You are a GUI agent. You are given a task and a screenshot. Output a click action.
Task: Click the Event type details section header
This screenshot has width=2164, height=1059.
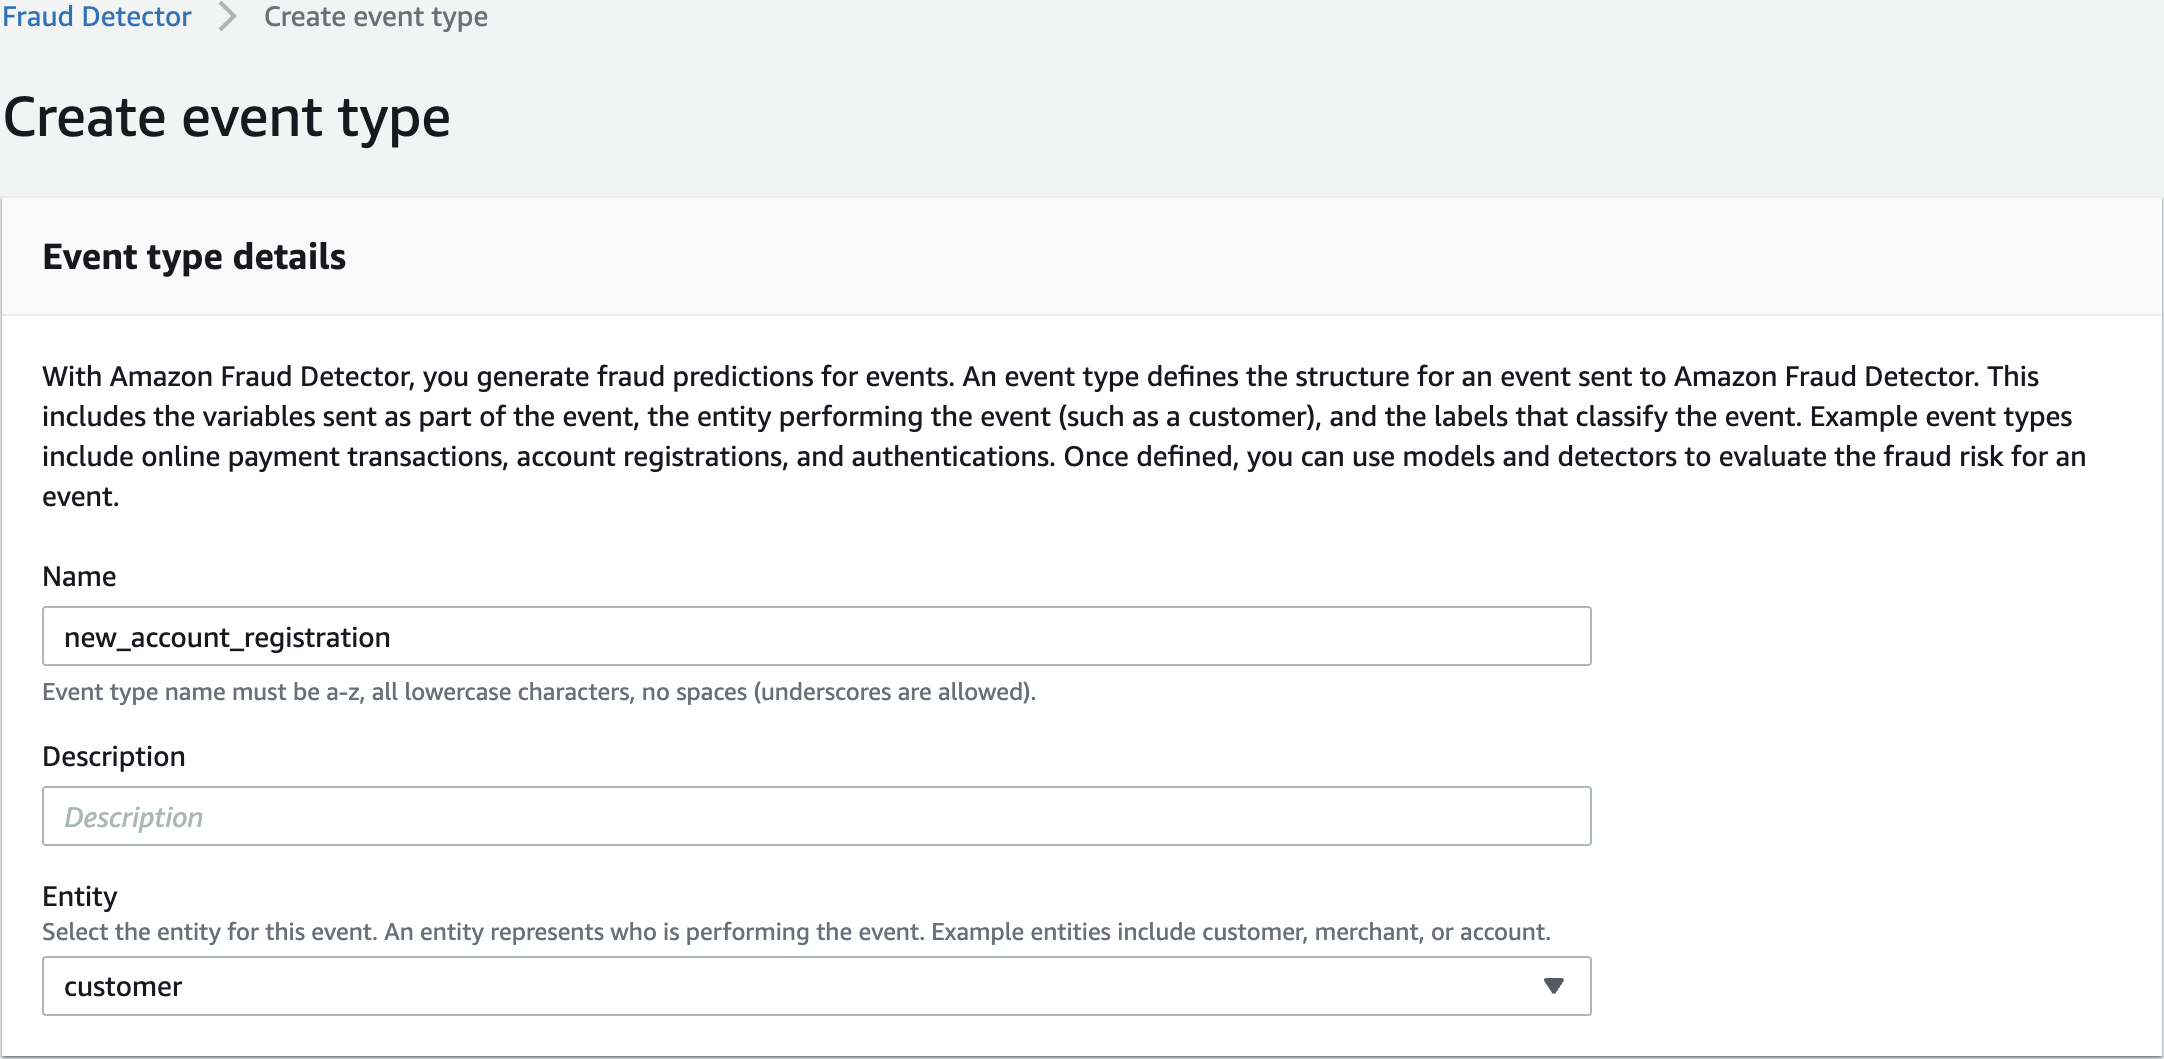pos(194,257)
